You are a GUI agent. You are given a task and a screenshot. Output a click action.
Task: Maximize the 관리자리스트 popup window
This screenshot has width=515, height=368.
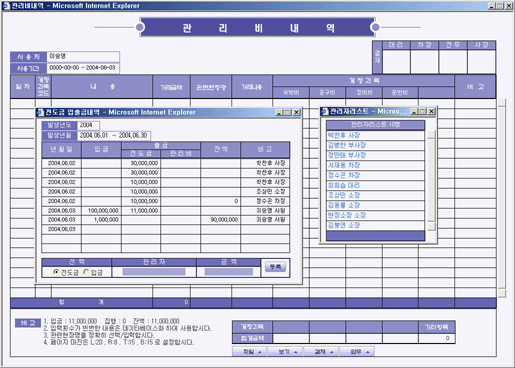(423, 111)
